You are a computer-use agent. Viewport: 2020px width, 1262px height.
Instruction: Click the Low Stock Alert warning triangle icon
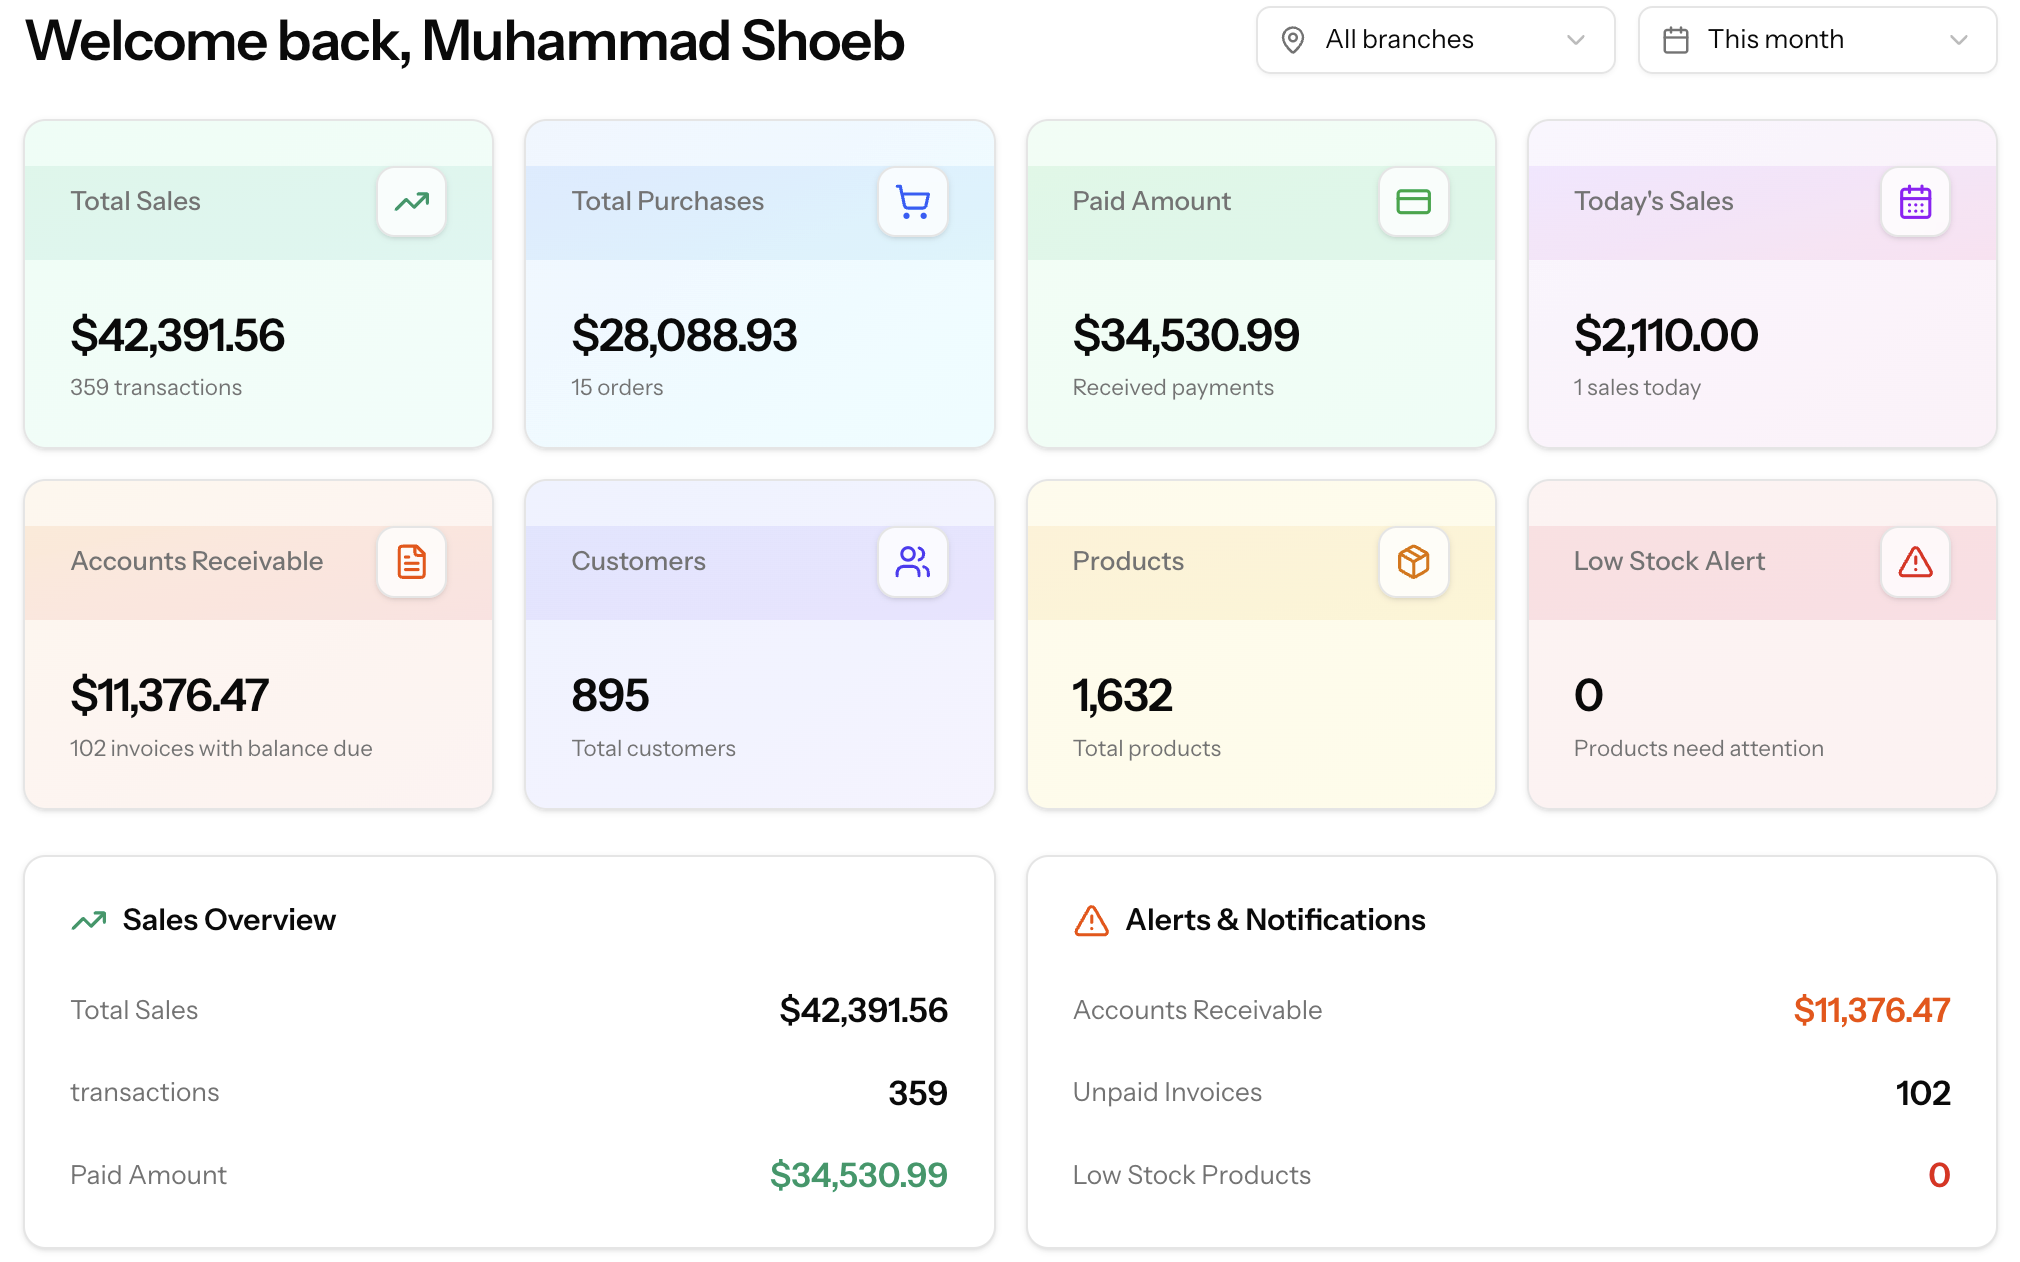point(1915,562)
